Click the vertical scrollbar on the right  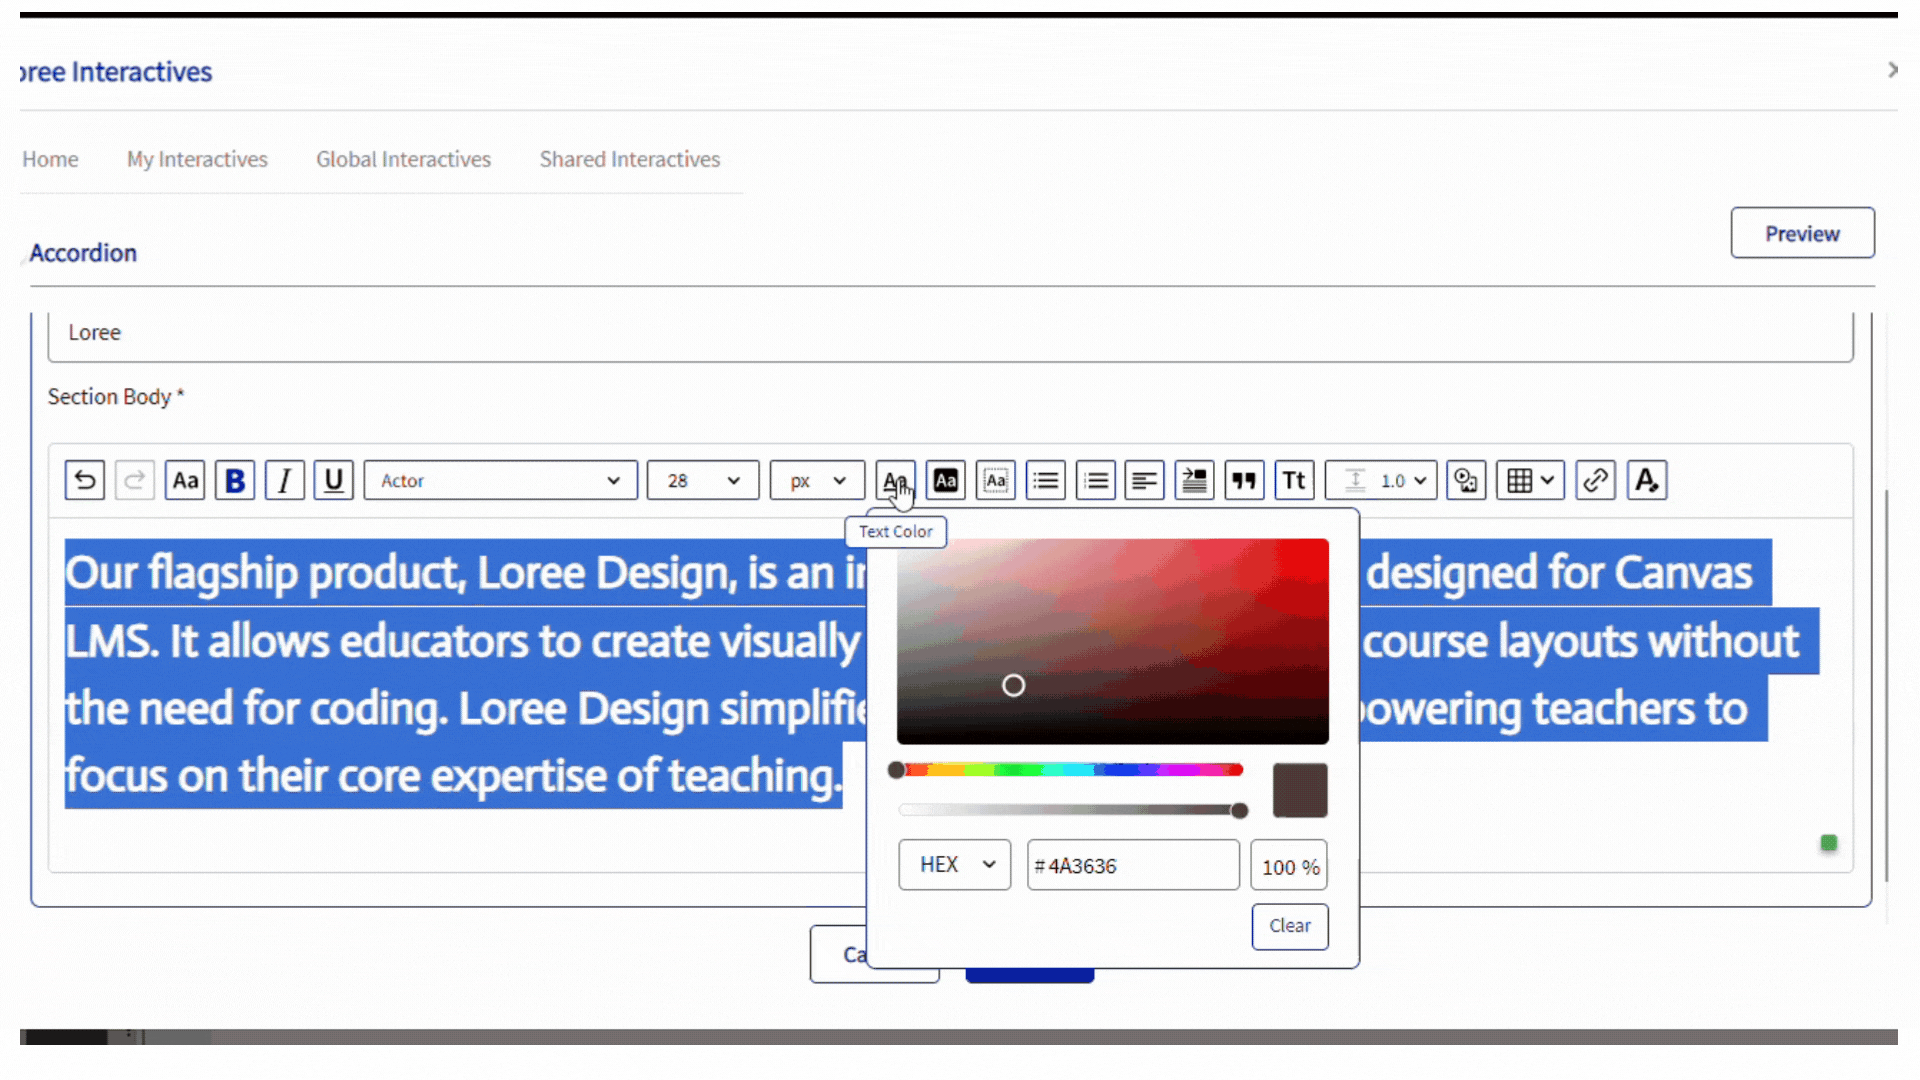[1886, 685]
